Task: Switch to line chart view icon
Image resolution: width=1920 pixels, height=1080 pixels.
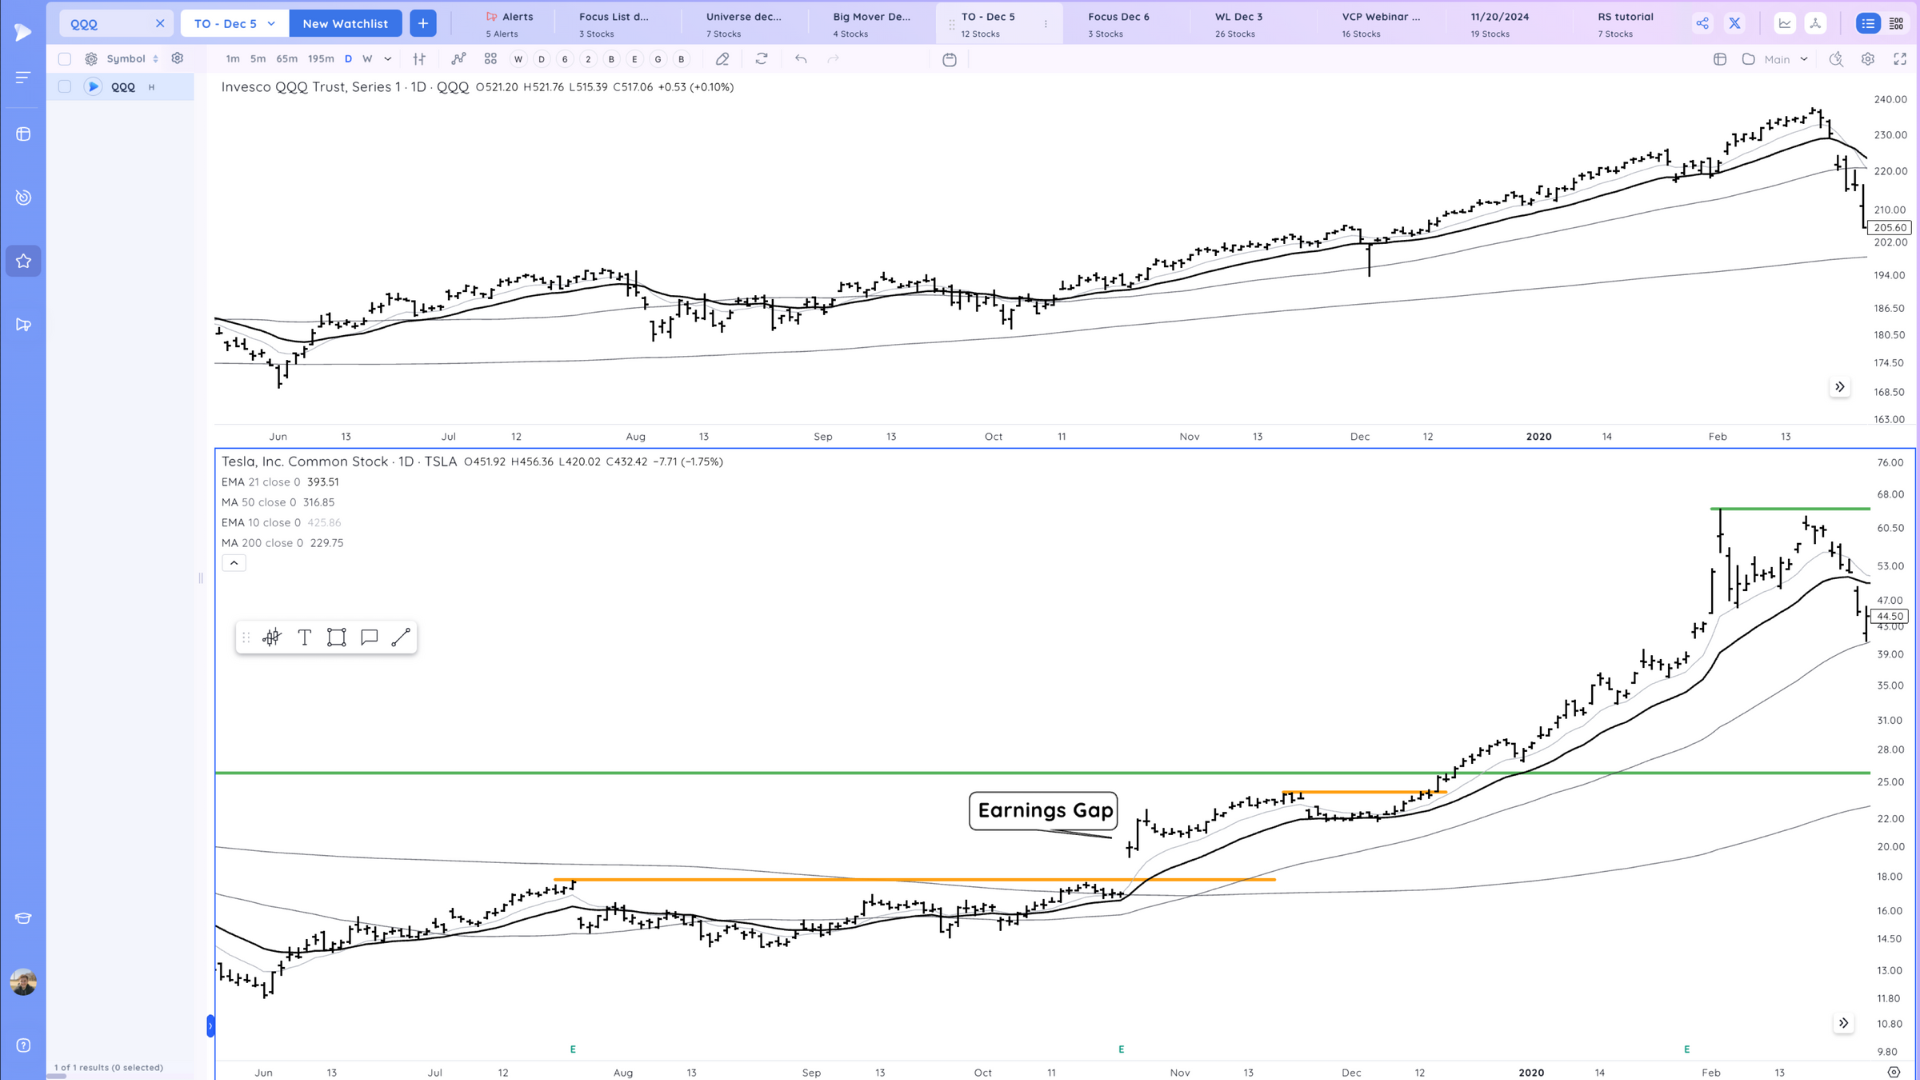Action: click(1785, 23)
